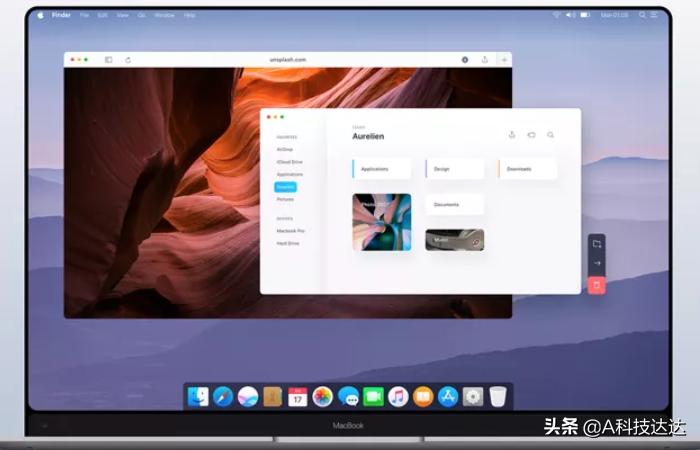Select Applications in the sidebar
Screen dimensions: 700x450
click(290, 174)
